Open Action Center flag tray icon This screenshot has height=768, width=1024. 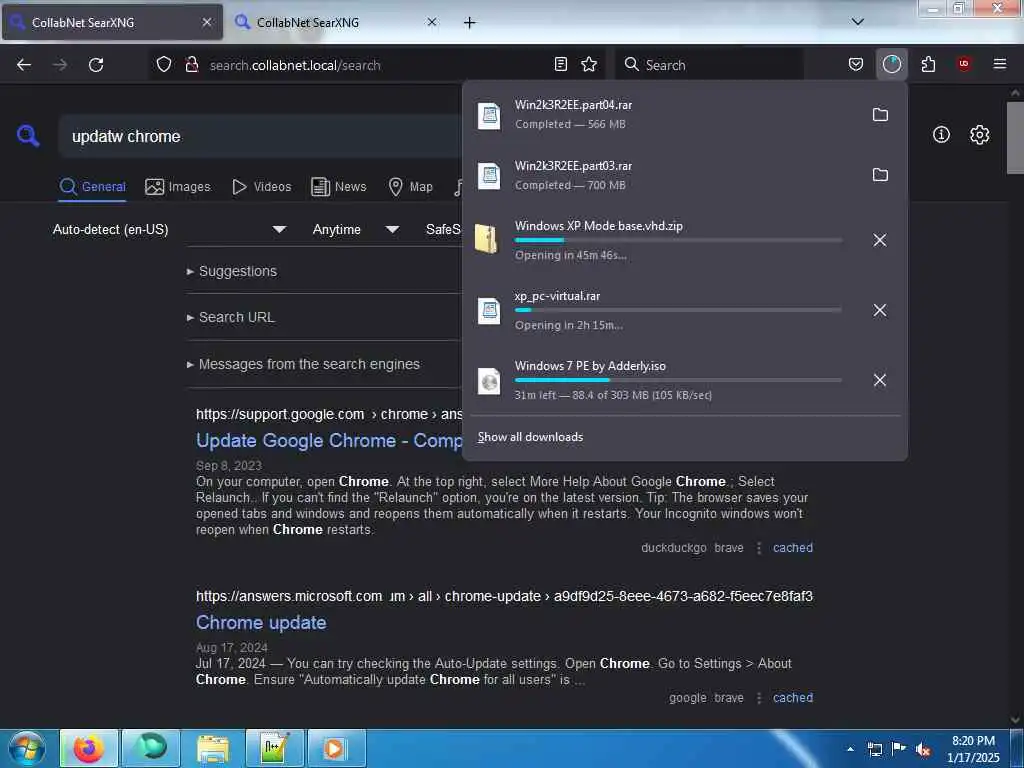click(899, 749)
